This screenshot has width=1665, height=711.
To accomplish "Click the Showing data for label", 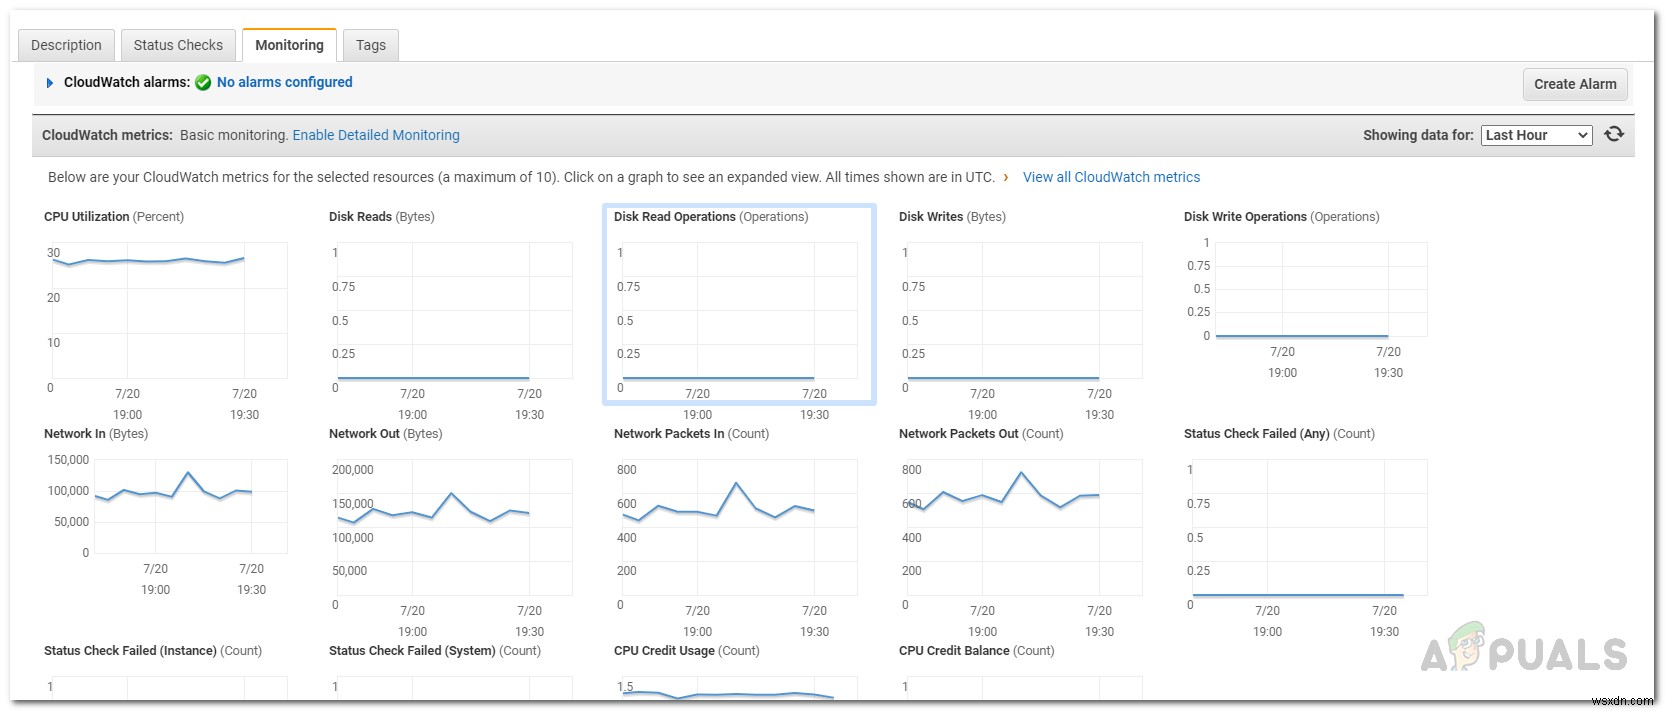I will [x=1418, y=135].
